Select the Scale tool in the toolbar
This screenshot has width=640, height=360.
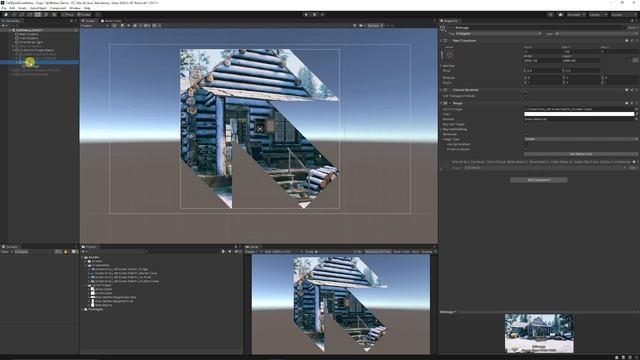coord(30,15)
